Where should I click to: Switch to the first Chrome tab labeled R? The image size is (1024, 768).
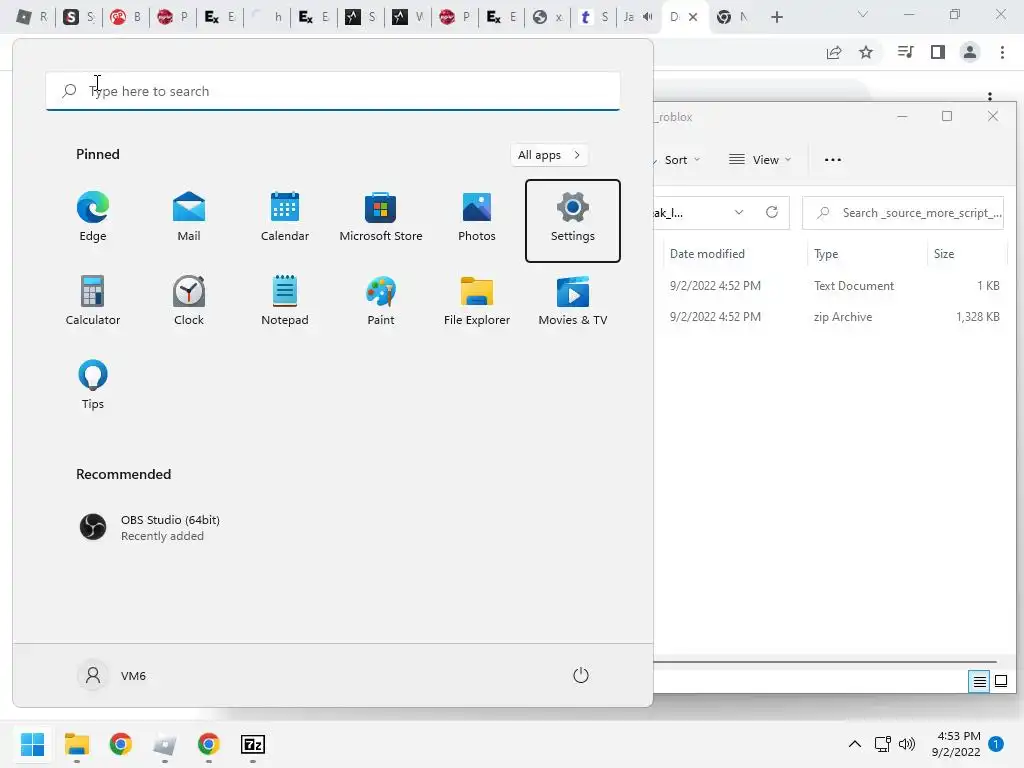click(x=32, y=17)
